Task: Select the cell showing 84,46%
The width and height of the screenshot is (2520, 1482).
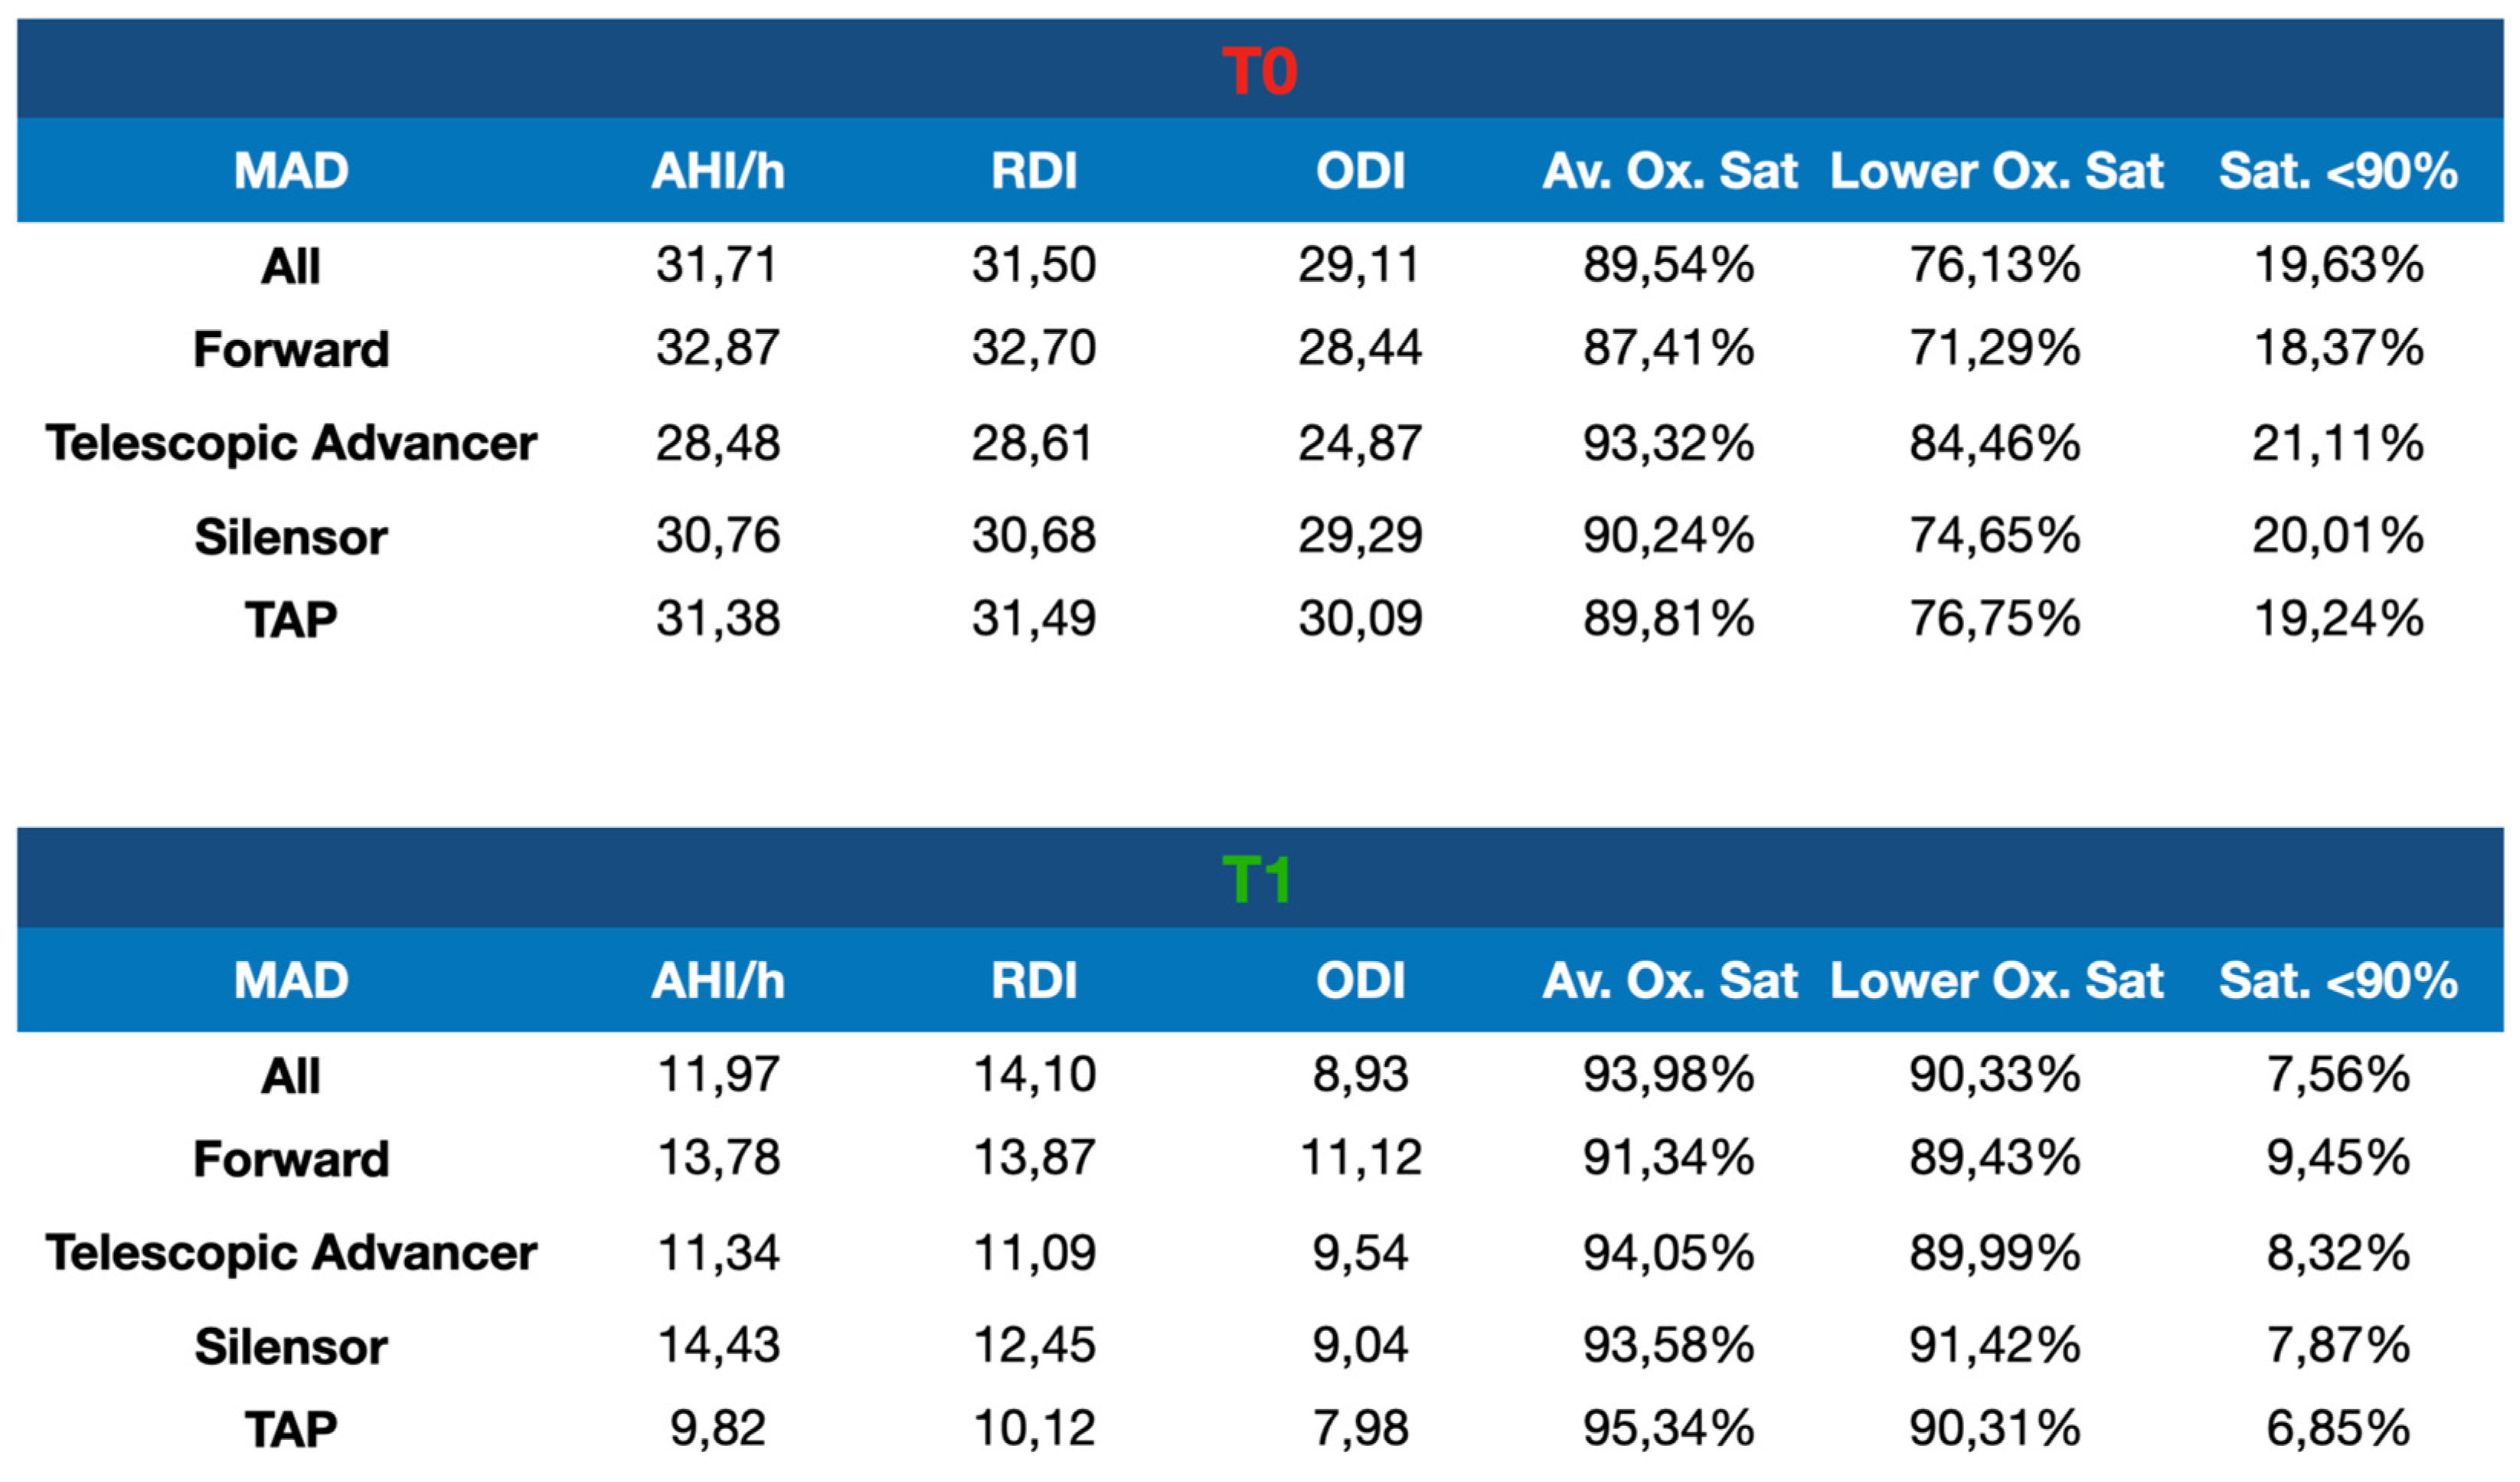Action: [x=1995, y=443]
